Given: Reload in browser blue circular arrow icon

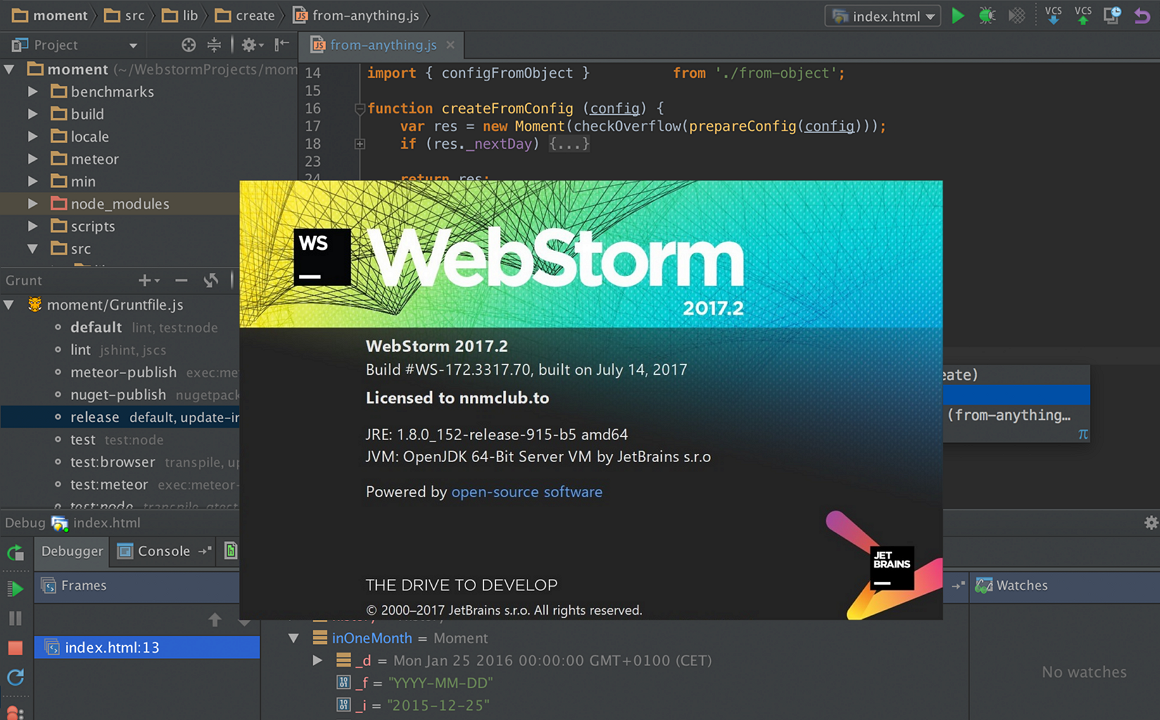Looking at the screenshot, I should tap(15, 677).
